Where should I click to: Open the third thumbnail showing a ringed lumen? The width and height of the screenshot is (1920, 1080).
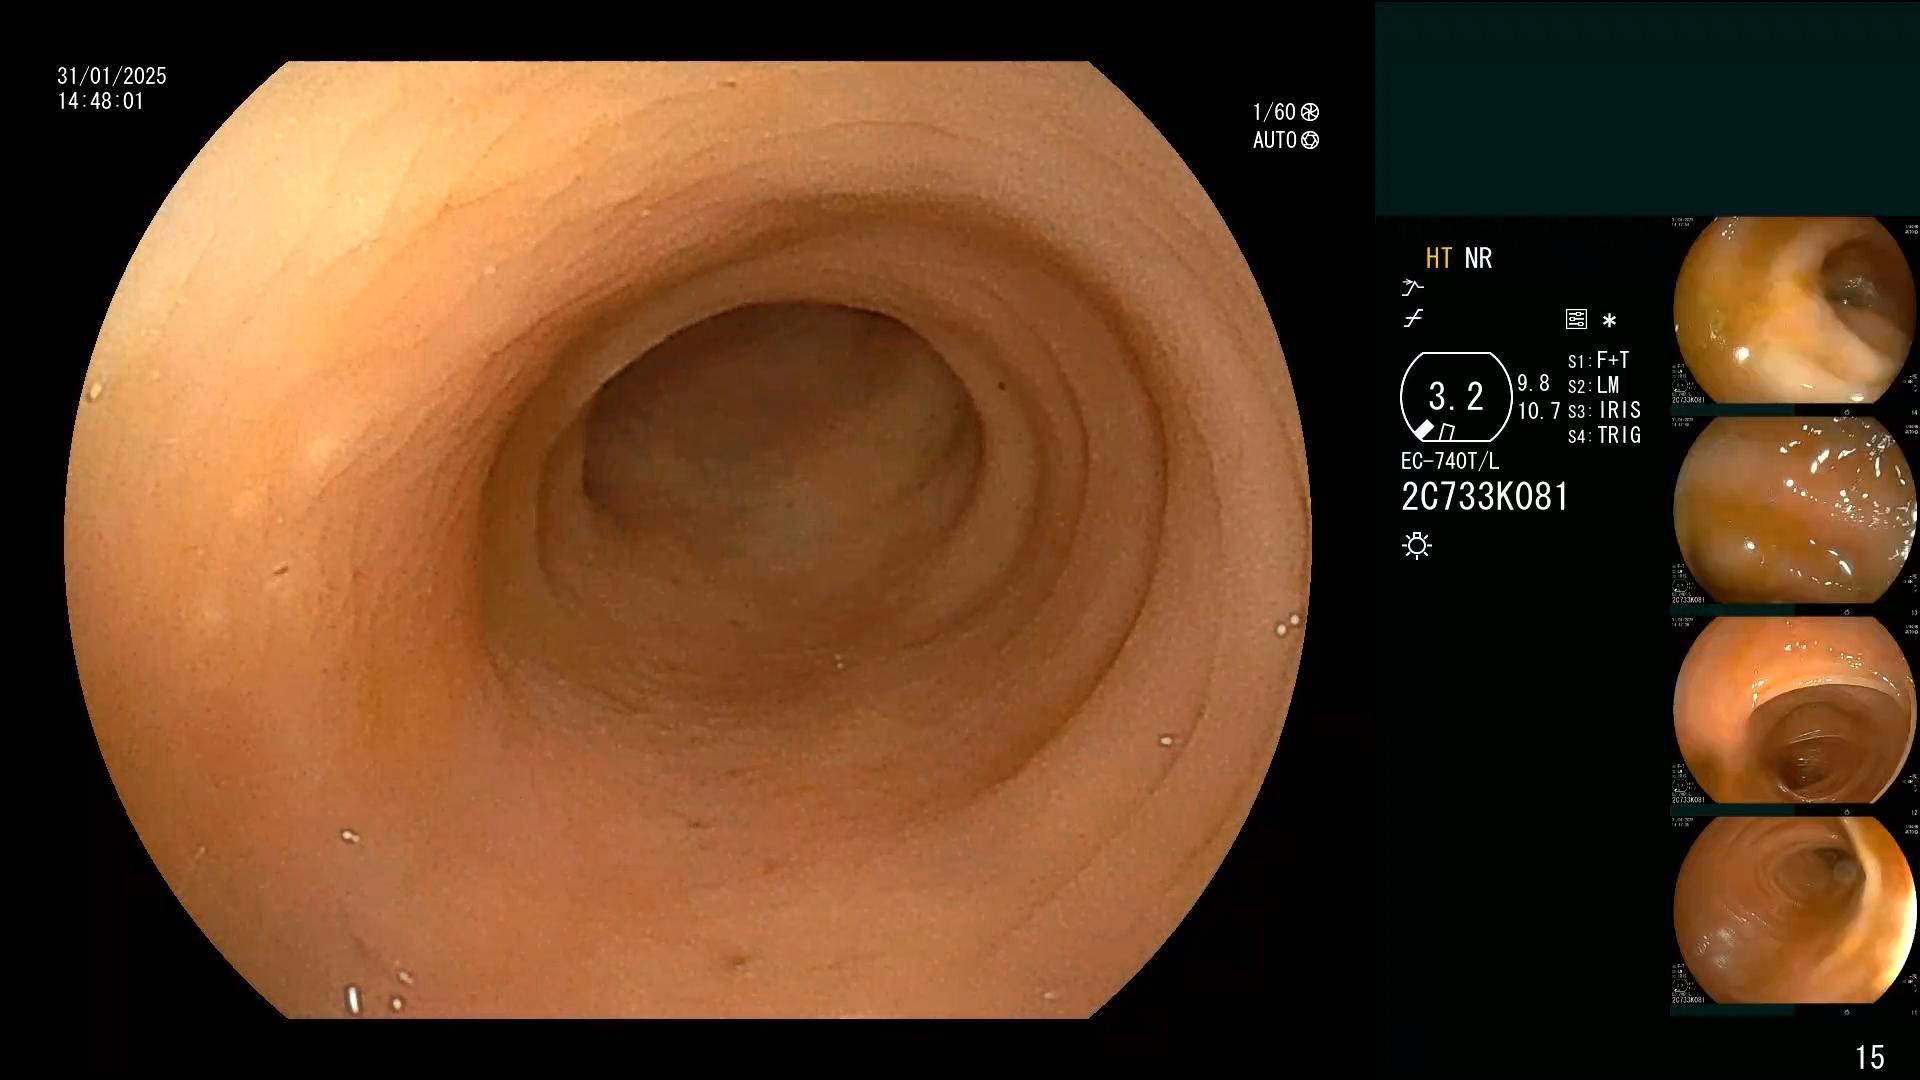(1795, 711)
